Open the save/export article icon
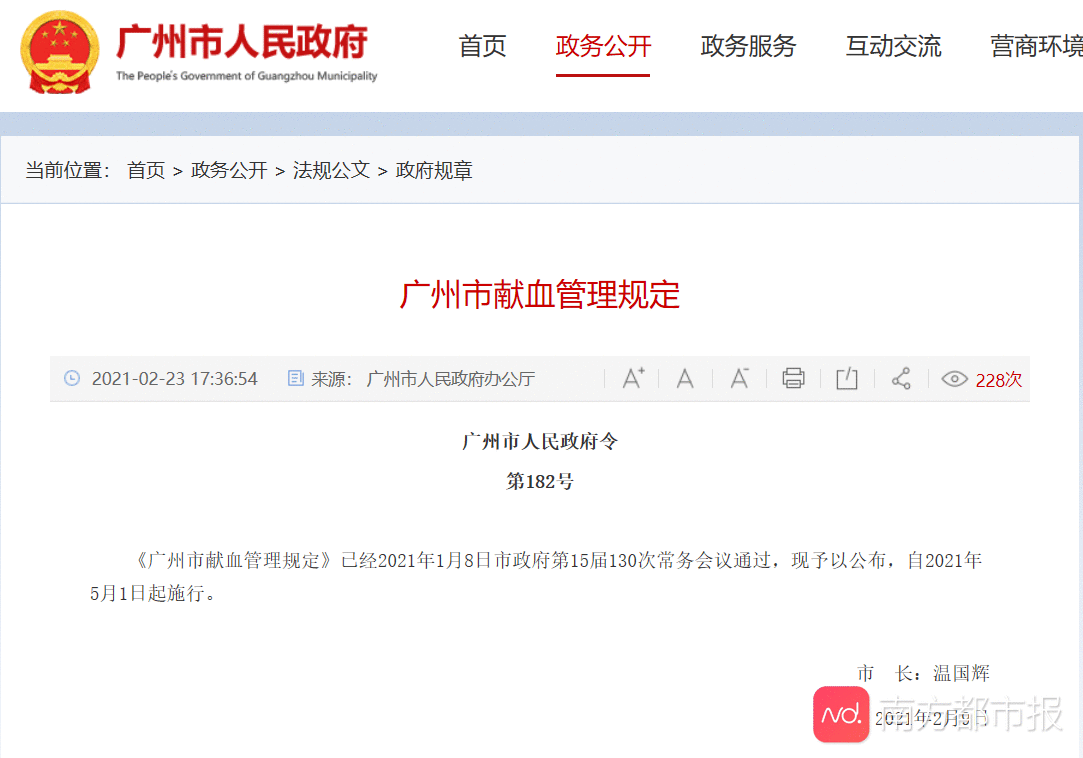1083x758 pixels. click(x=846, y=378)
